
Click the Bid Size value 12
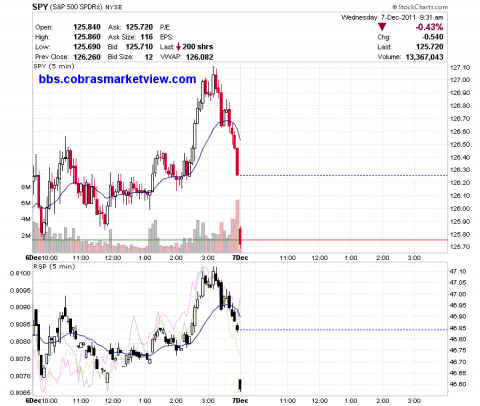(149, 57)
